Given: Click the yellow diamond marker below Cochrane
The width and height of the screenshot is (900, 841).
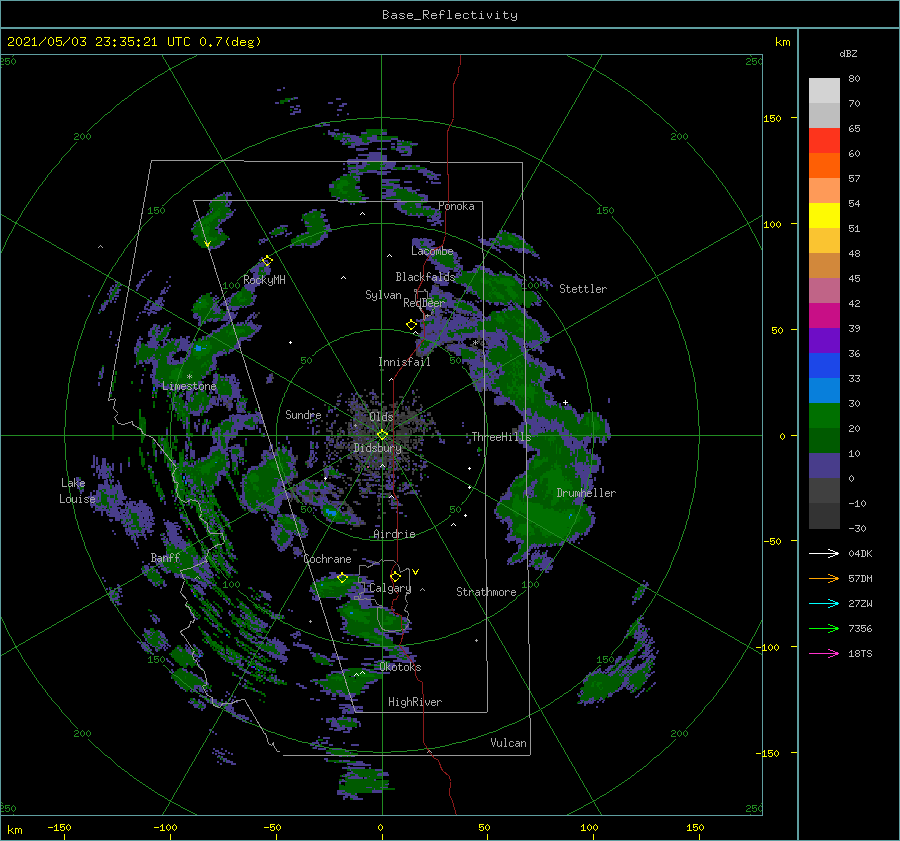Looking at the screenshot, I should (342, 577).
